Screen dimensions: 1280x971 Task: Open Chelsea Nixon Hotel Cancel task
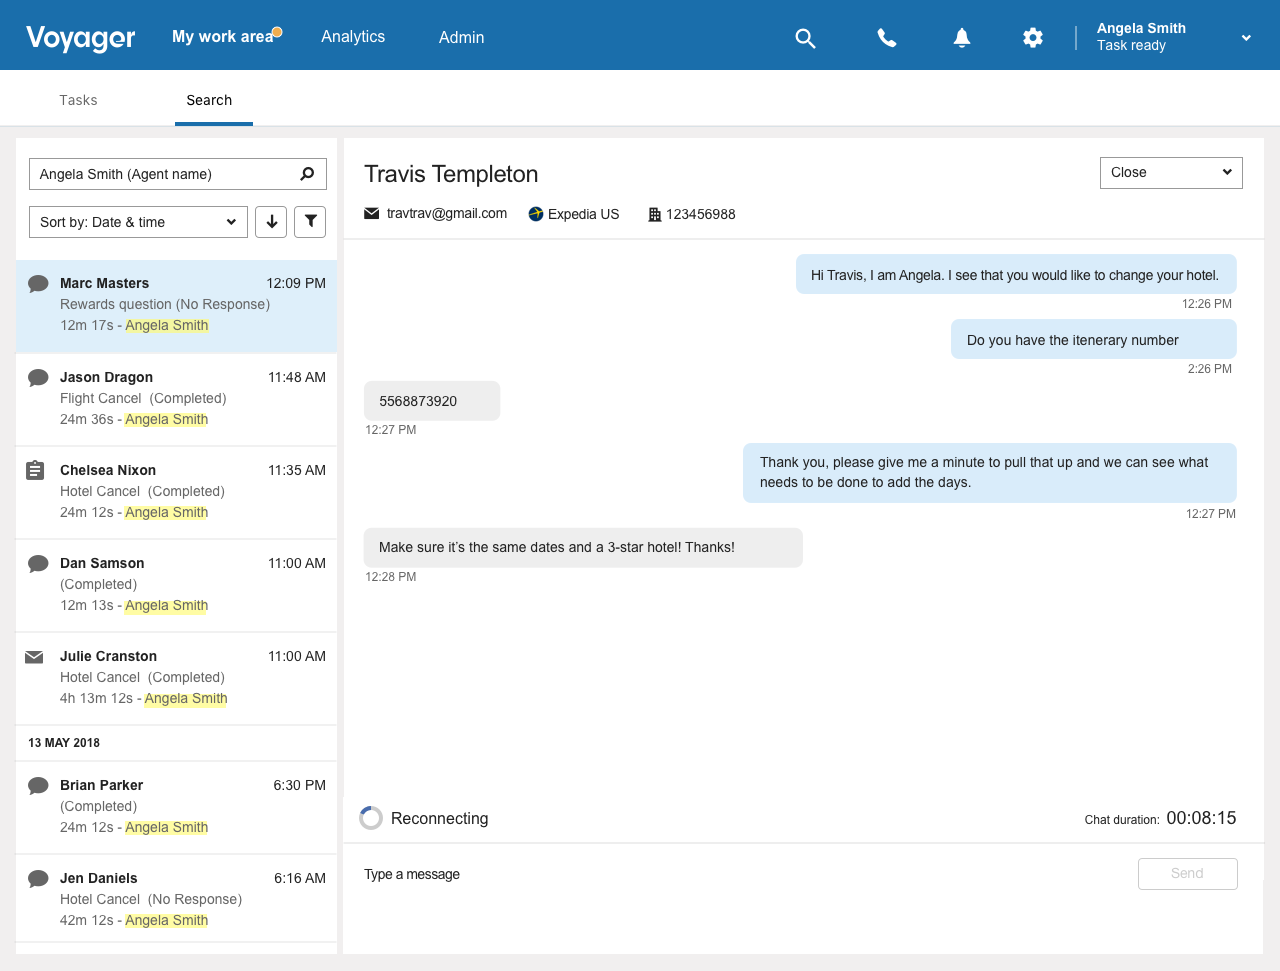(176, 491)
